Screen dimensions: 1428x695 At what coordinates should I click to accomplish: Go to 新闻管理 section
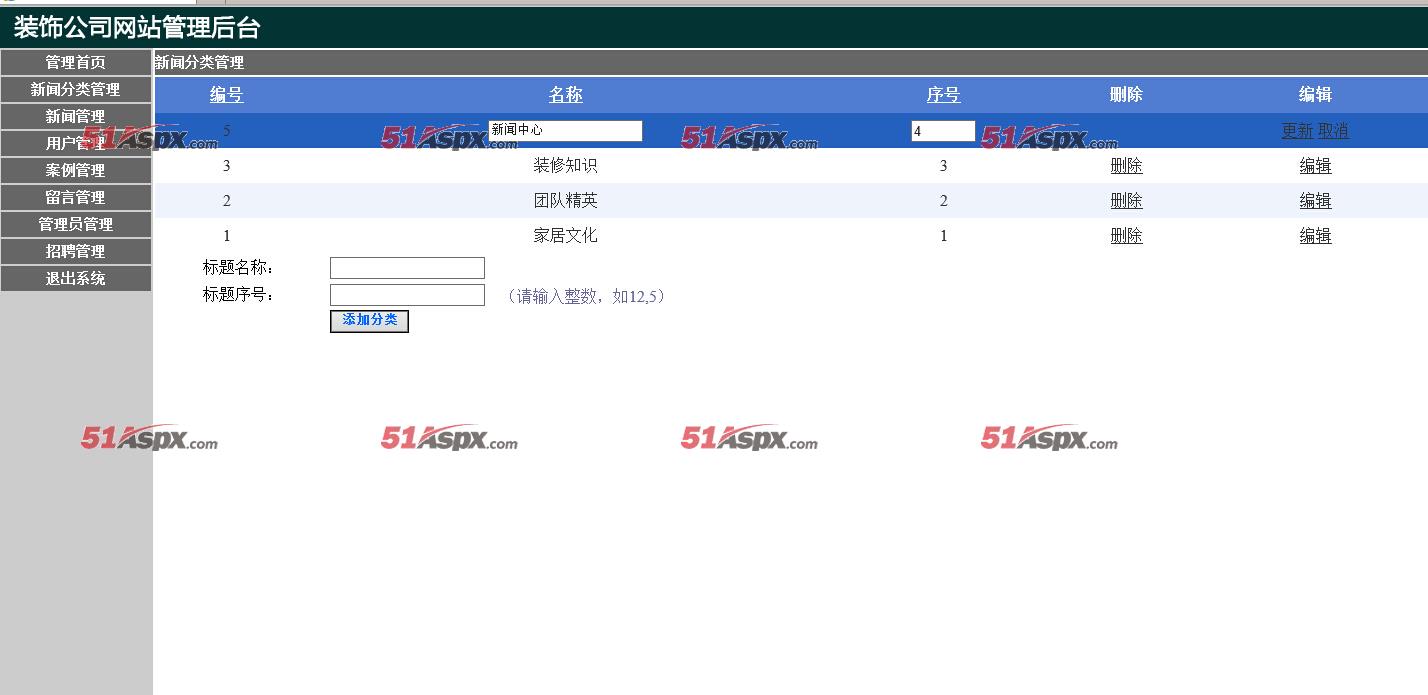pos(75,116)
